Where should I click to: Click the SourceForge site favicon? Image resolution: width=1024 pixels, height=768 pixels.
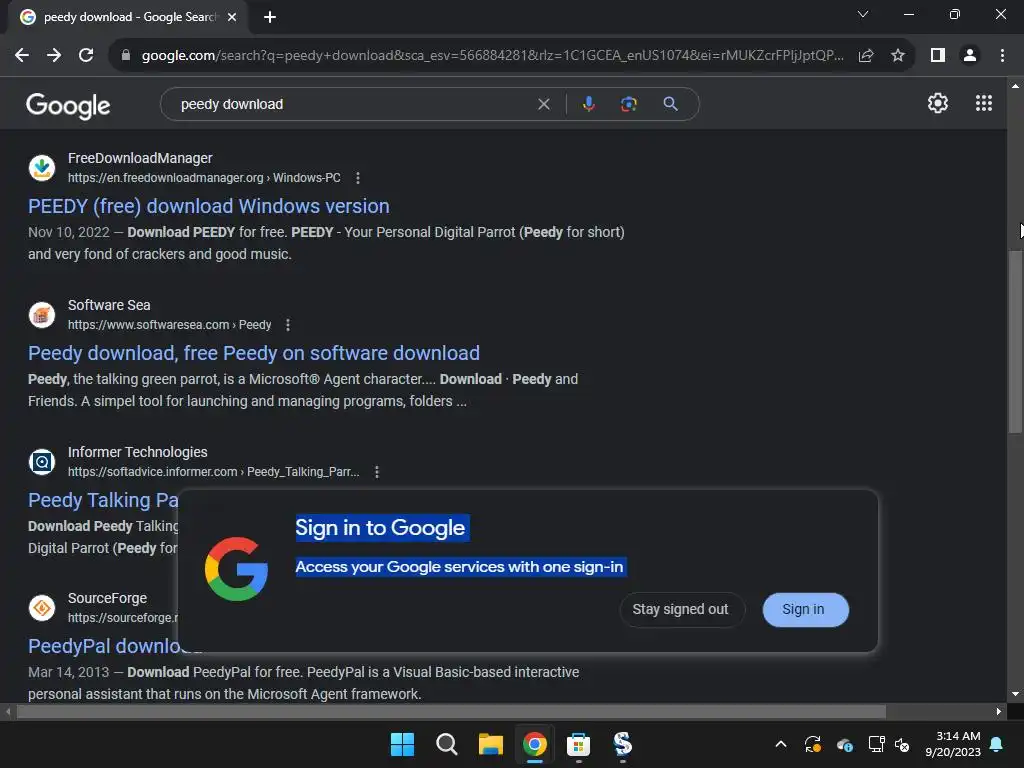point(42,608)
